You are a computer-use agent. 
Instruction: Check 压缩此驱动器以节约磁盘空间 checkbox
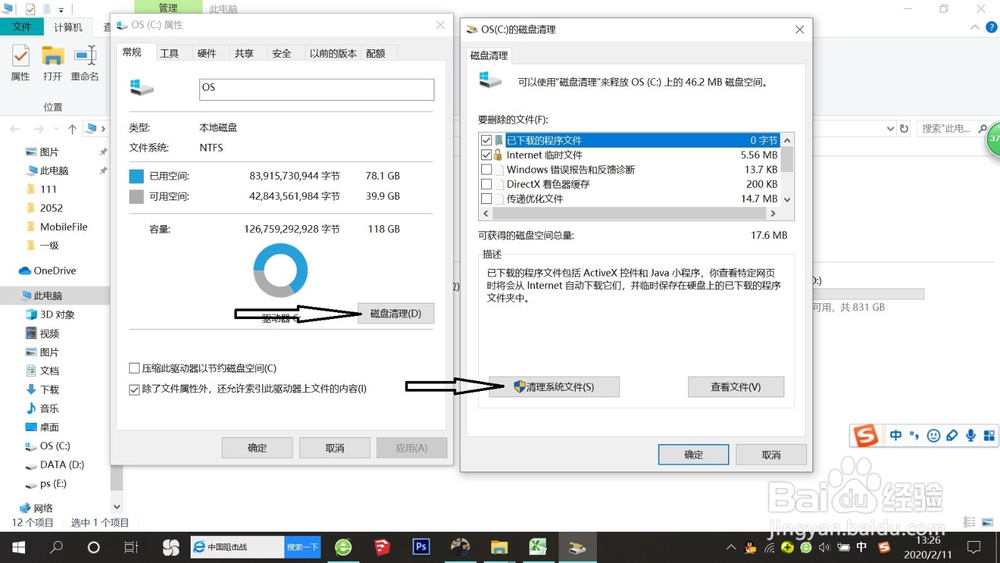[134, 368]
